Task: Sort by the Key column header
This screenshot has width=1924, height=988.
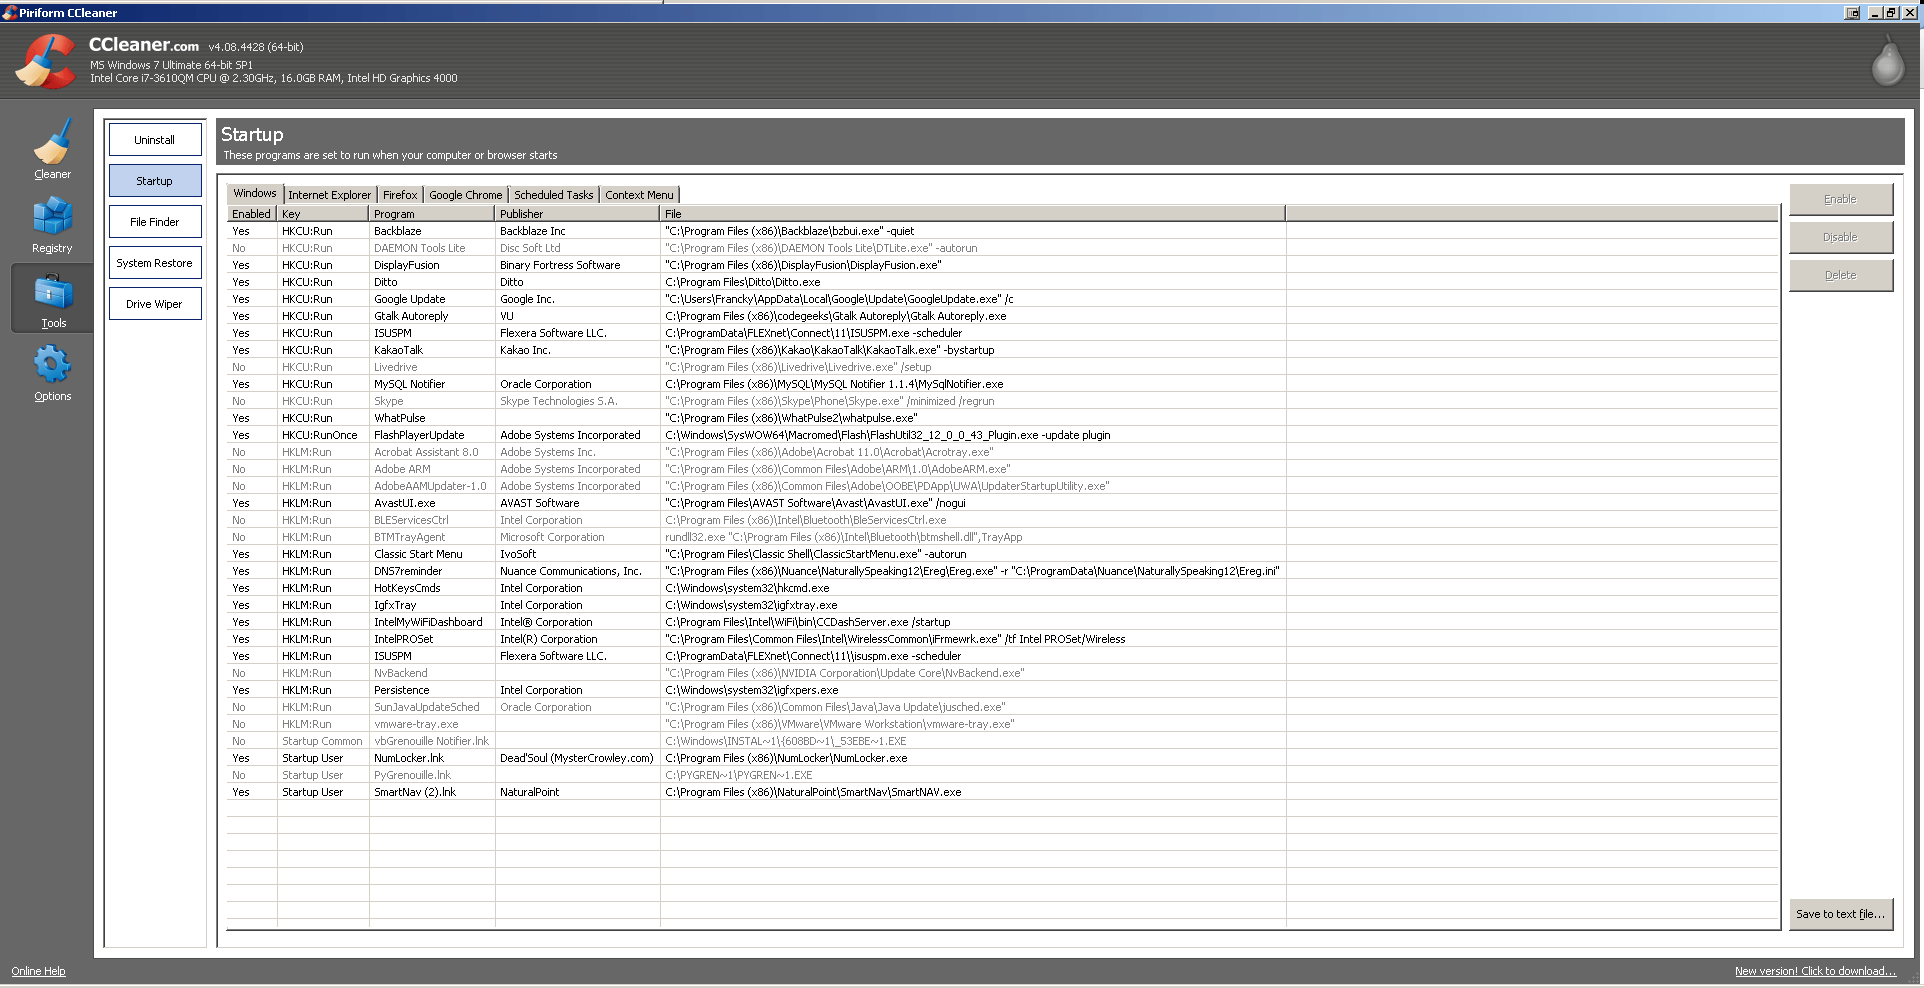Action: pyautogui.click(x=323, y=214)
